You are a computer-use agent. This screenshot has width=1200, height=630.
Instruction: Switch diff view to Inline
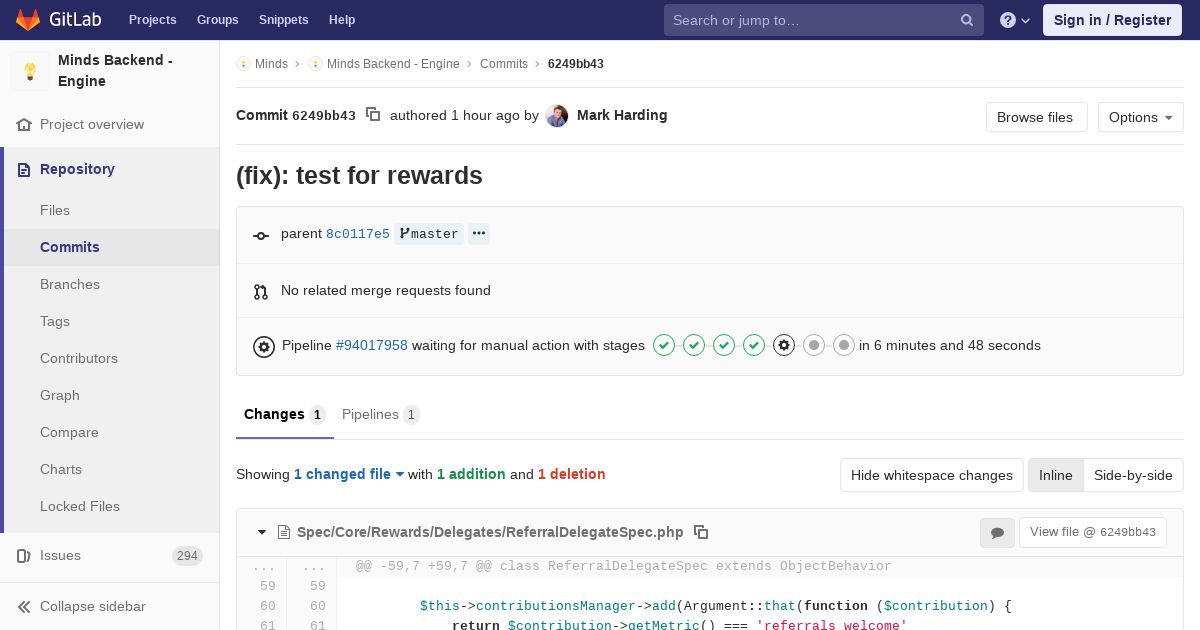[x=1055, y=475]
